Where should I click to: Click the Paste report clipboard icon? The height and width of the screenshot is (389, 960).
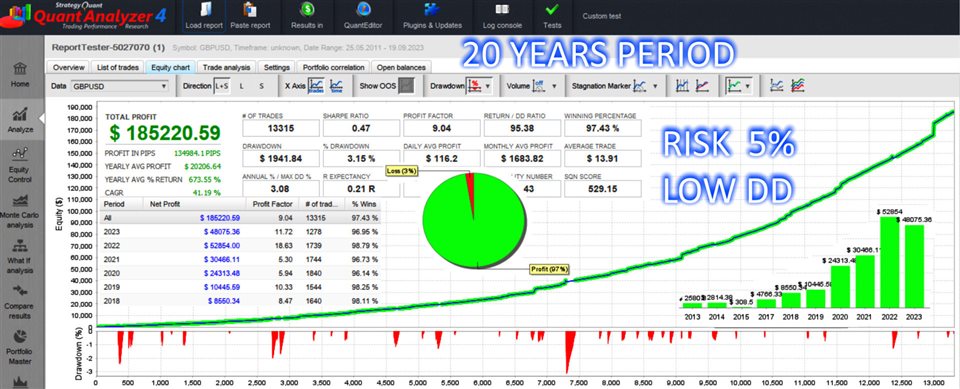[250, 10]
